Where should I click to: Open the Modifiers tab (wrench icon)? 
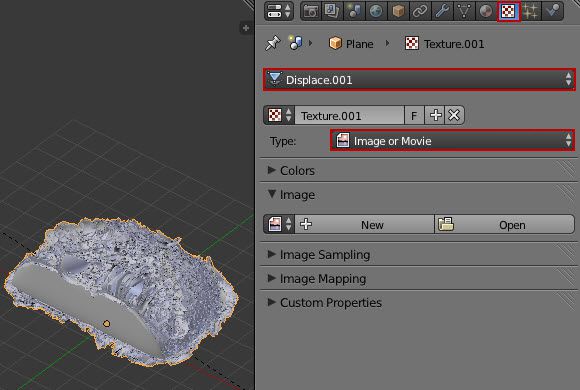pyautogui.click(x=442, y=11)
